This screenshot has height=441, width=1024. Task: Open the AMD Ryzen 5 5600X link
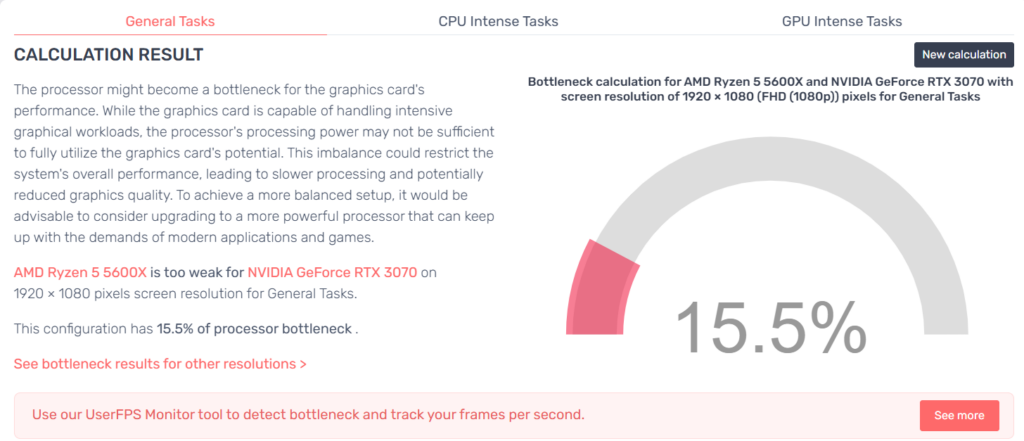click(x=80, y=272)
